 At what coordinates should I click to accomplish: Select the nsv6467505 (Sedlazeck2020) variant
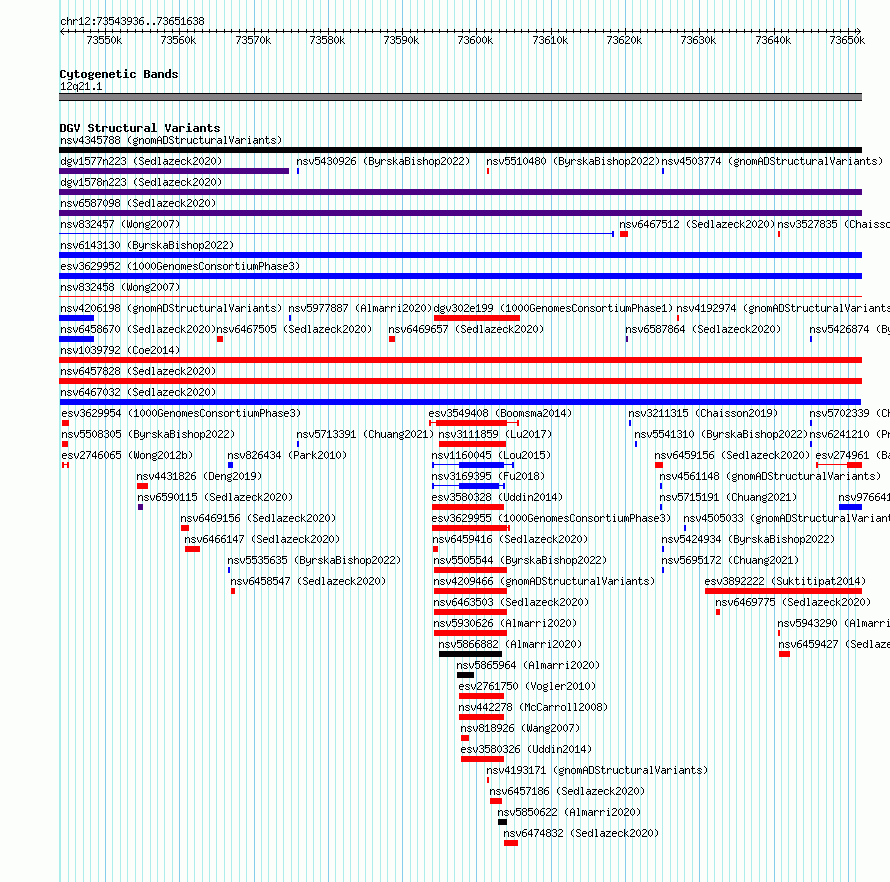coord(294,329)
